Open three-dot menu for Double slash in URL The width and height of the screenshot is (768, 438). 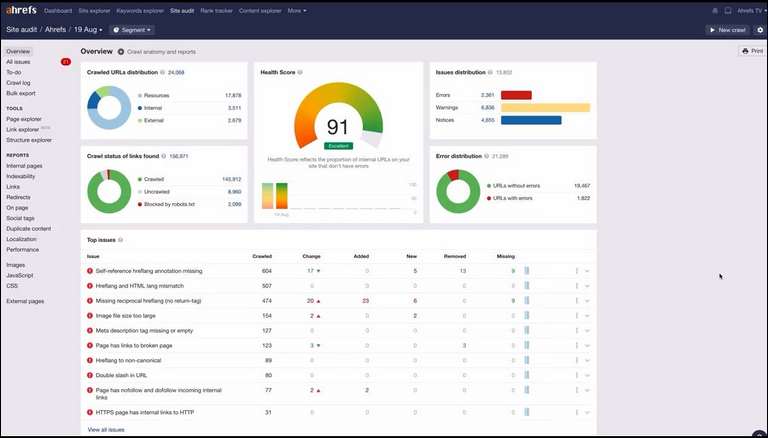tap(576, 375)
